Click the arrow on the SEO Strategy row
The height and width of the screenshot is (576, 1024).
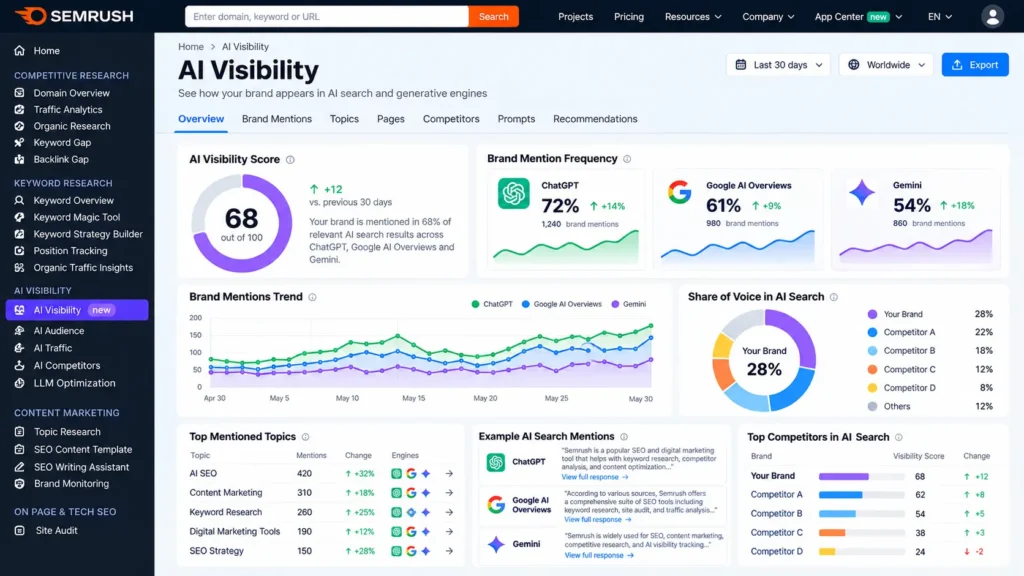449,551
